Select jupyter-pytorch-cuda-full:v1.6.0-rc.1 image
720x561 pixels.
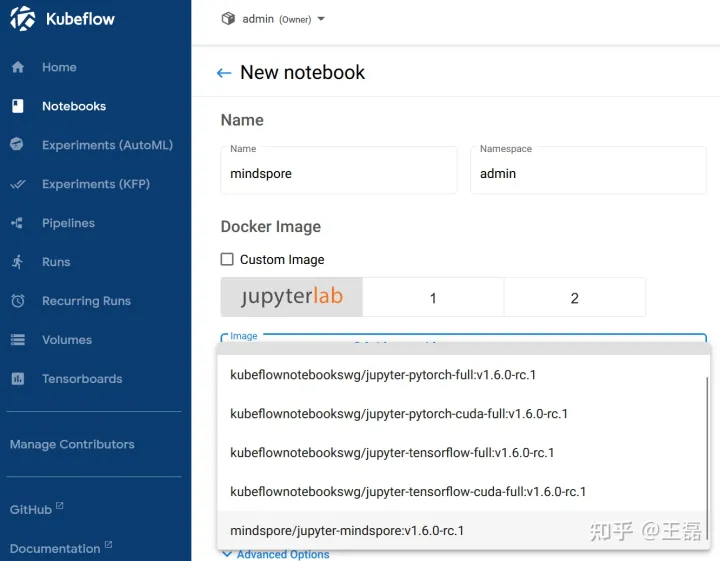coord(461,414)
